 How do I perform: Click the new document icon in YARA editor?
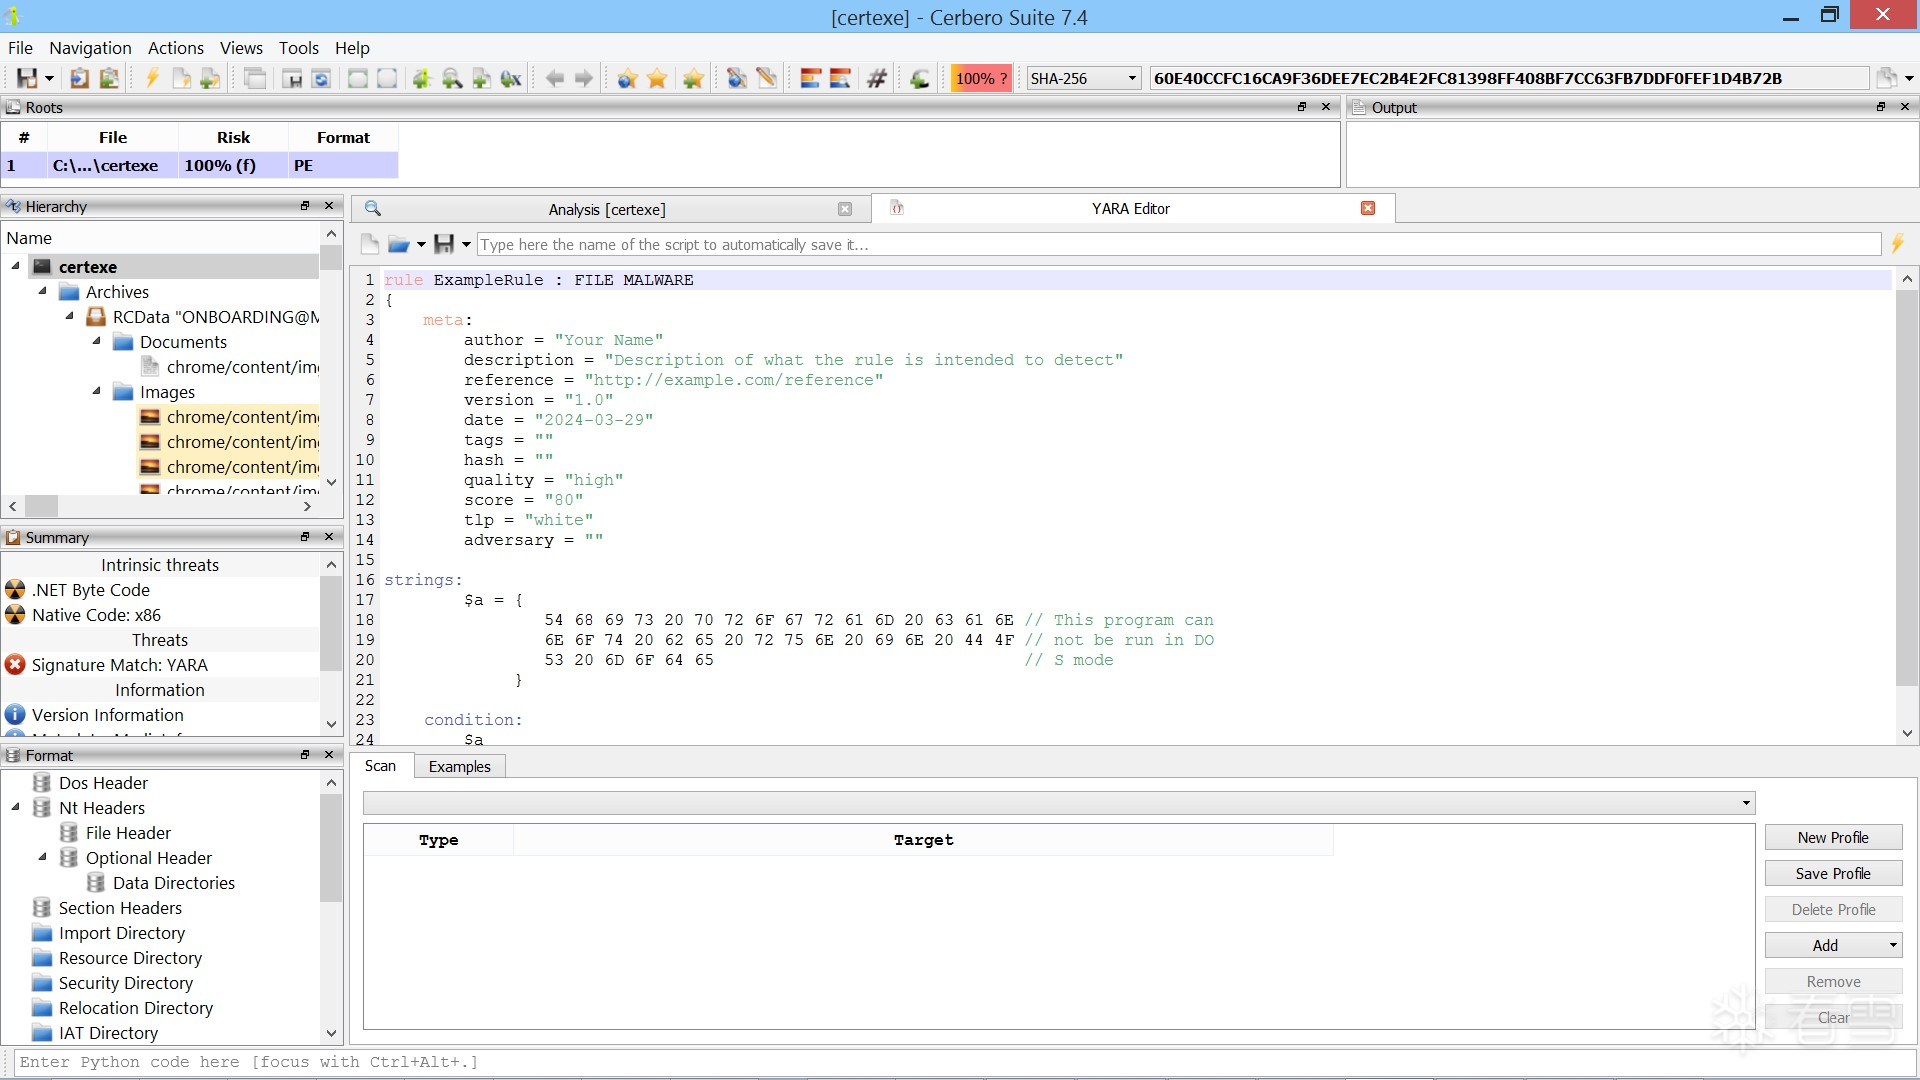click(x=370, y=244)
